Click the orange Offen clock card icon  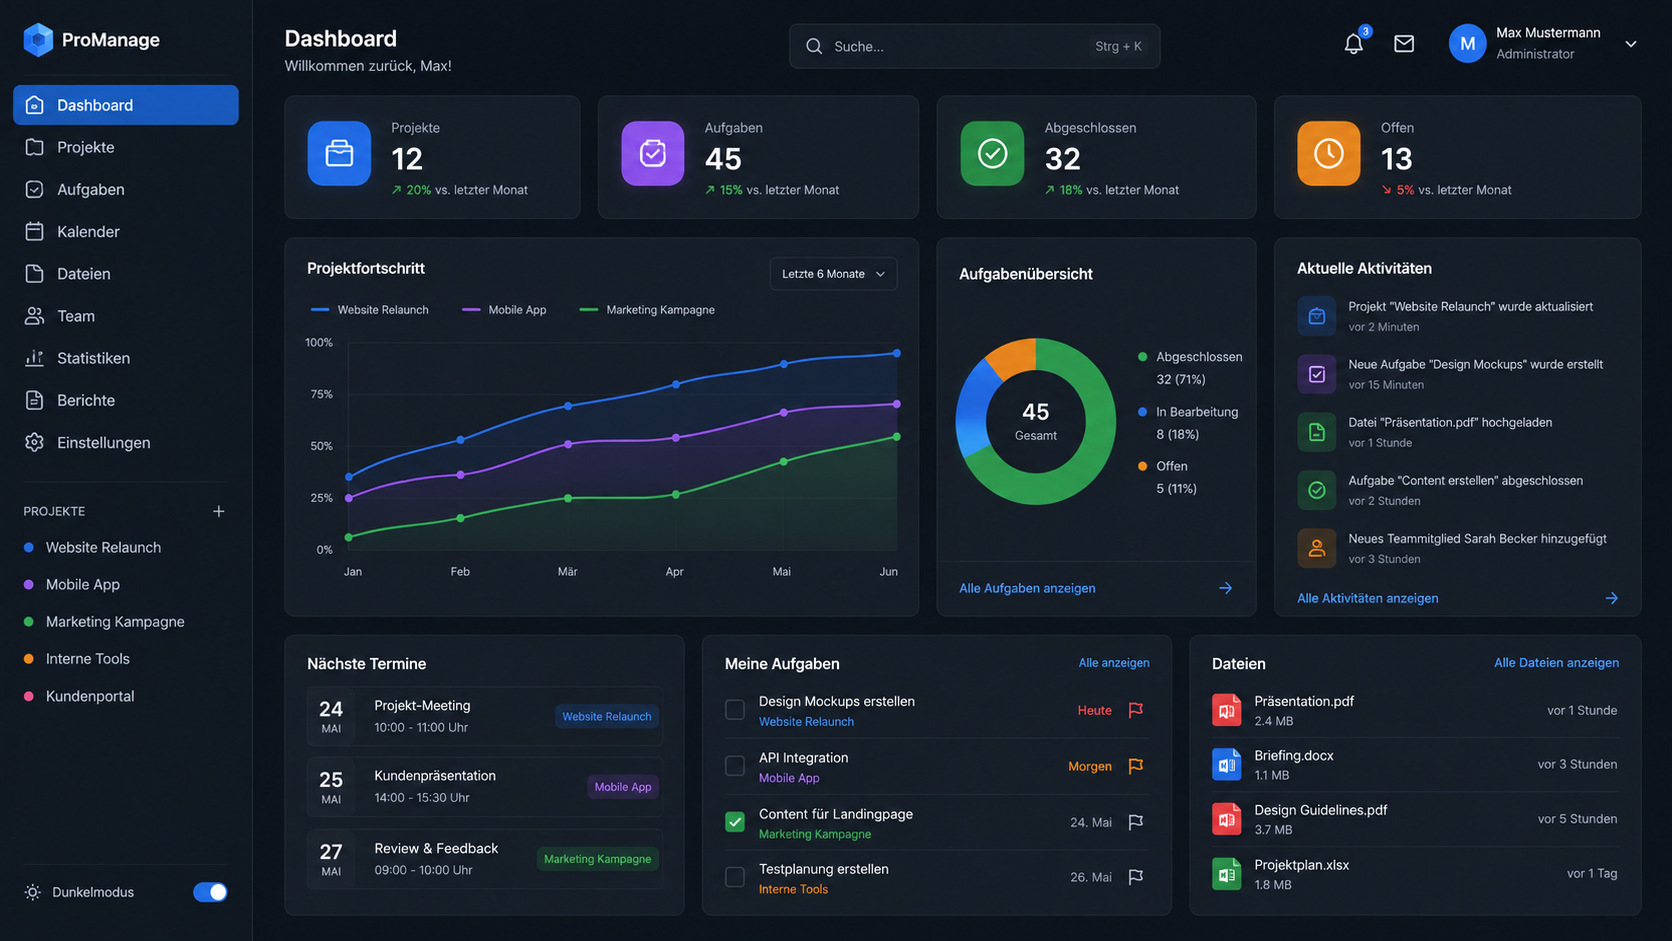[1329, 153]
